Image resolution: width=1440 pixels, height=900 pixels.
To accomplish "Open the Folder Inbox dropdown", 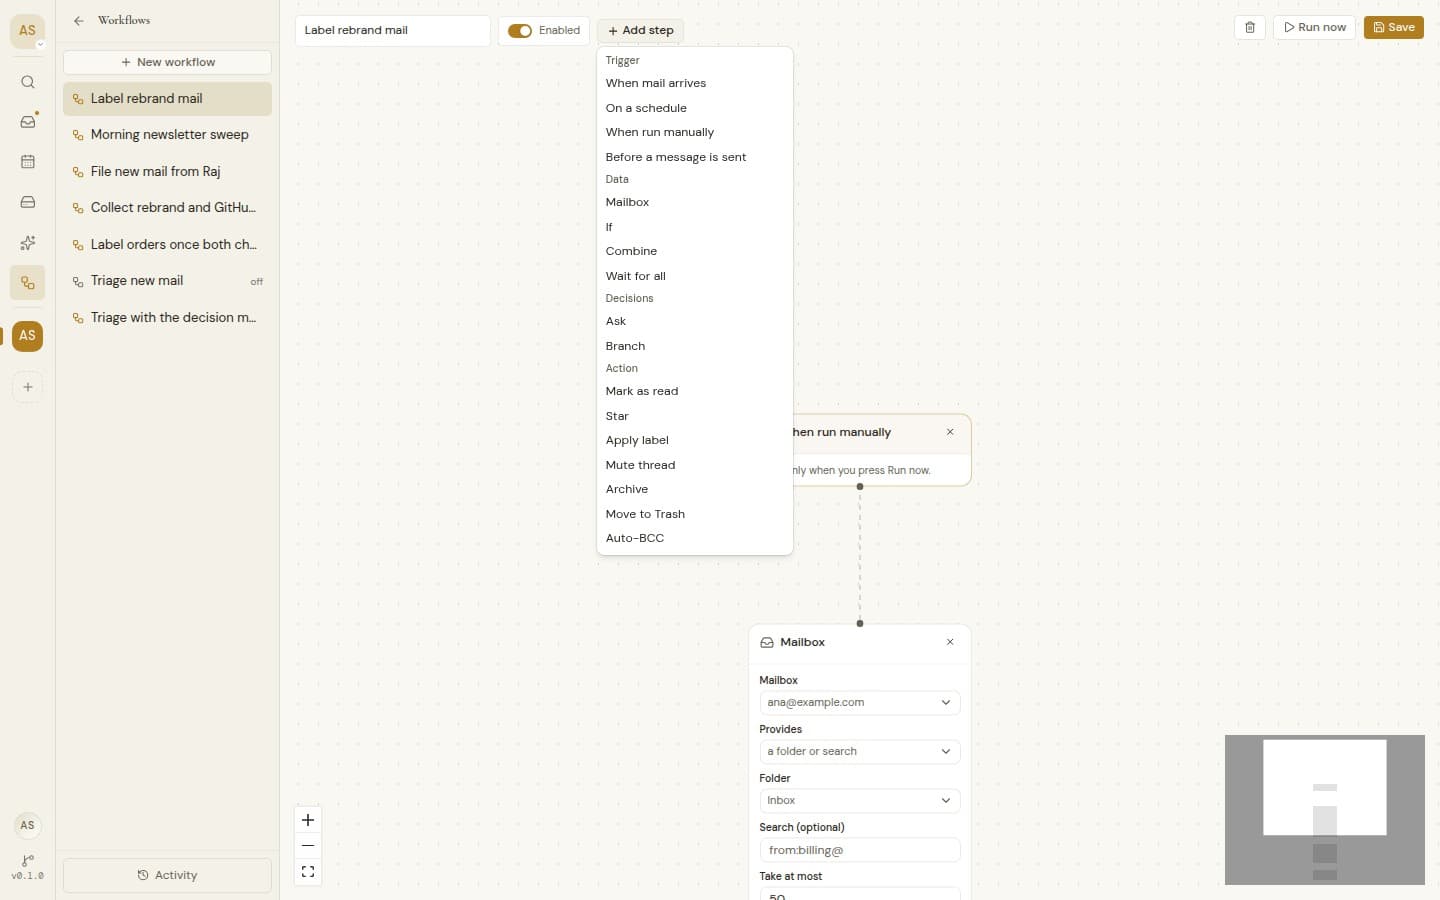I will point(860,801).
